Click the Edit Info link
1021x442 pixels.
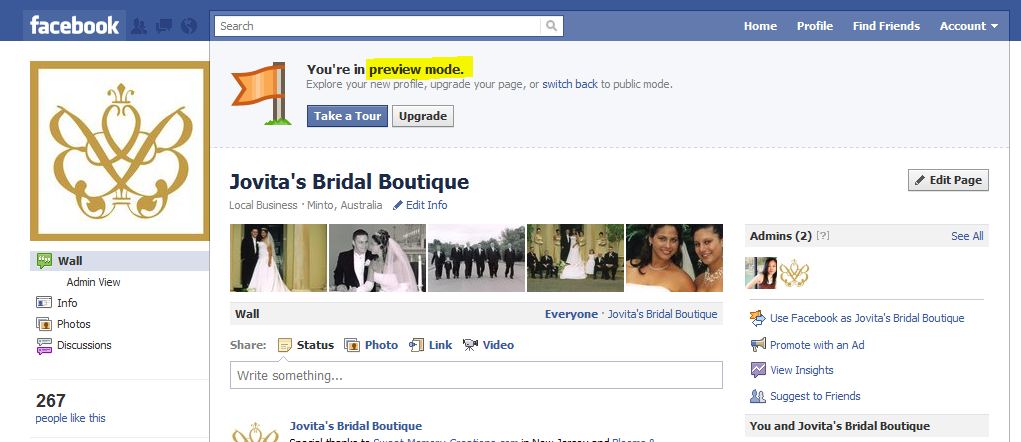pyautogui.click(x=427, y=205)
